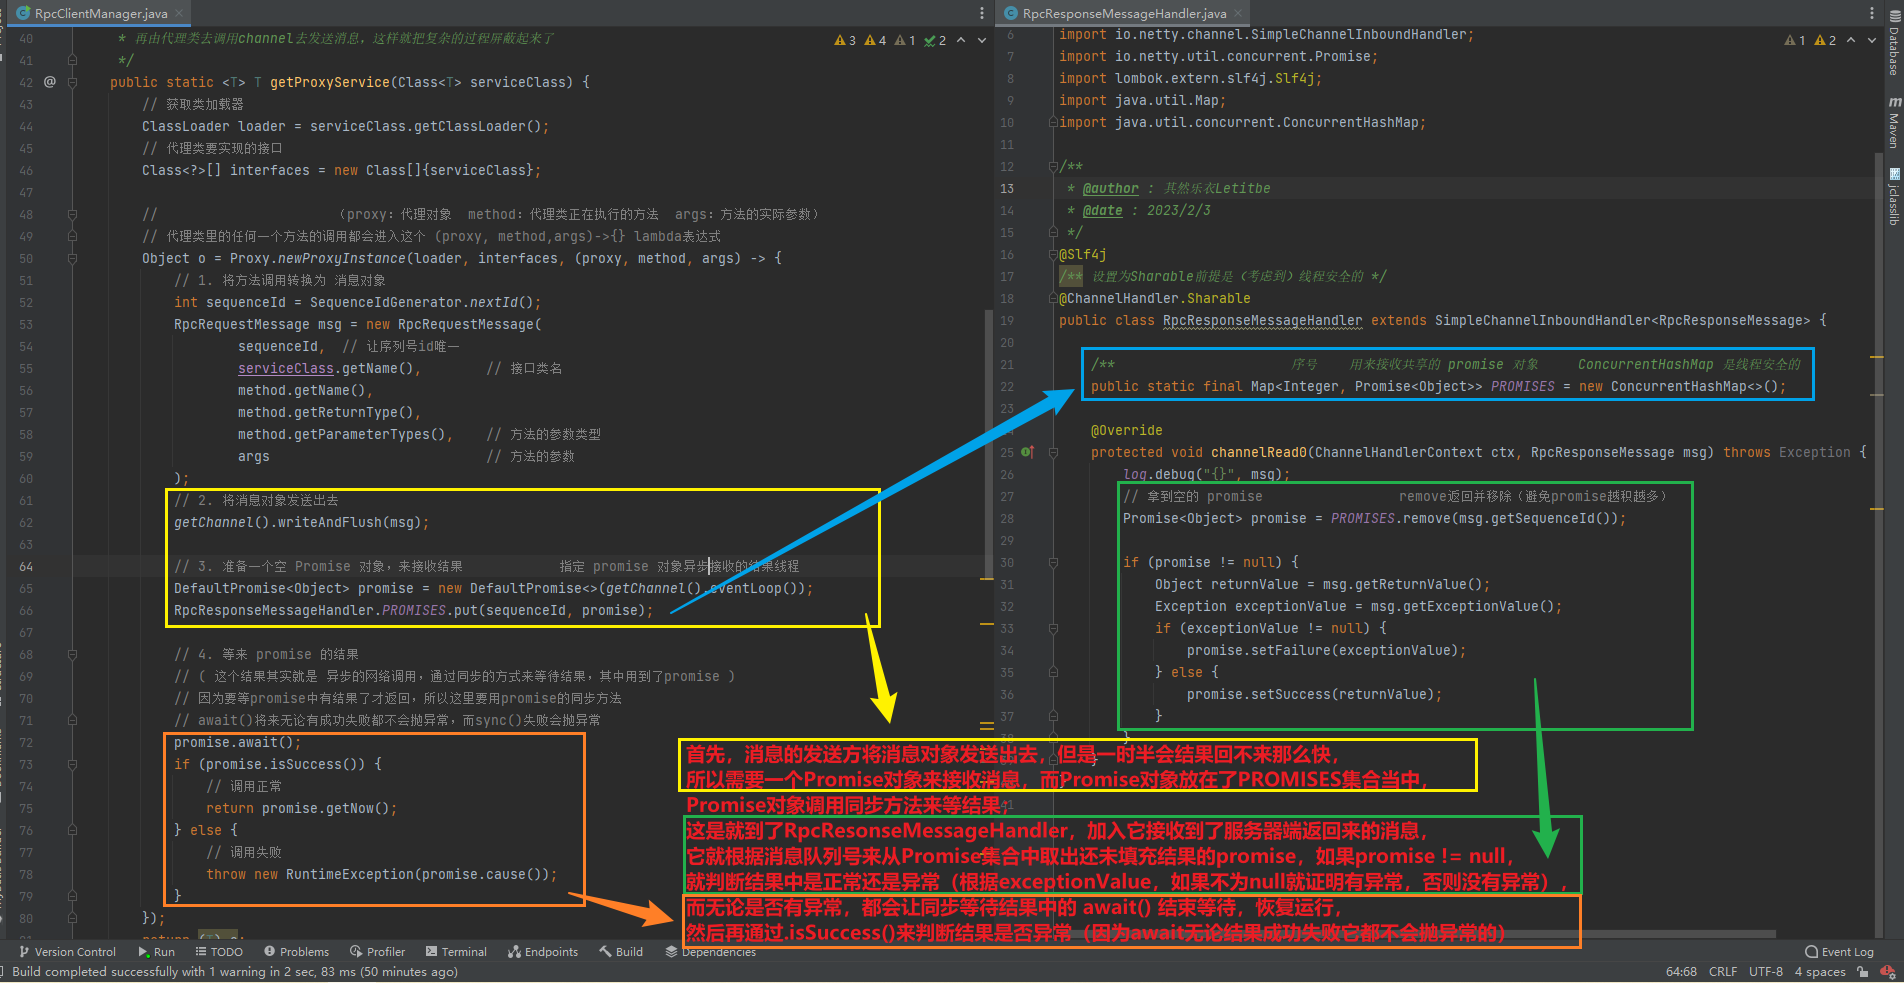Collapse channelRead0 method at line 25

click(x=1053, y=452)
